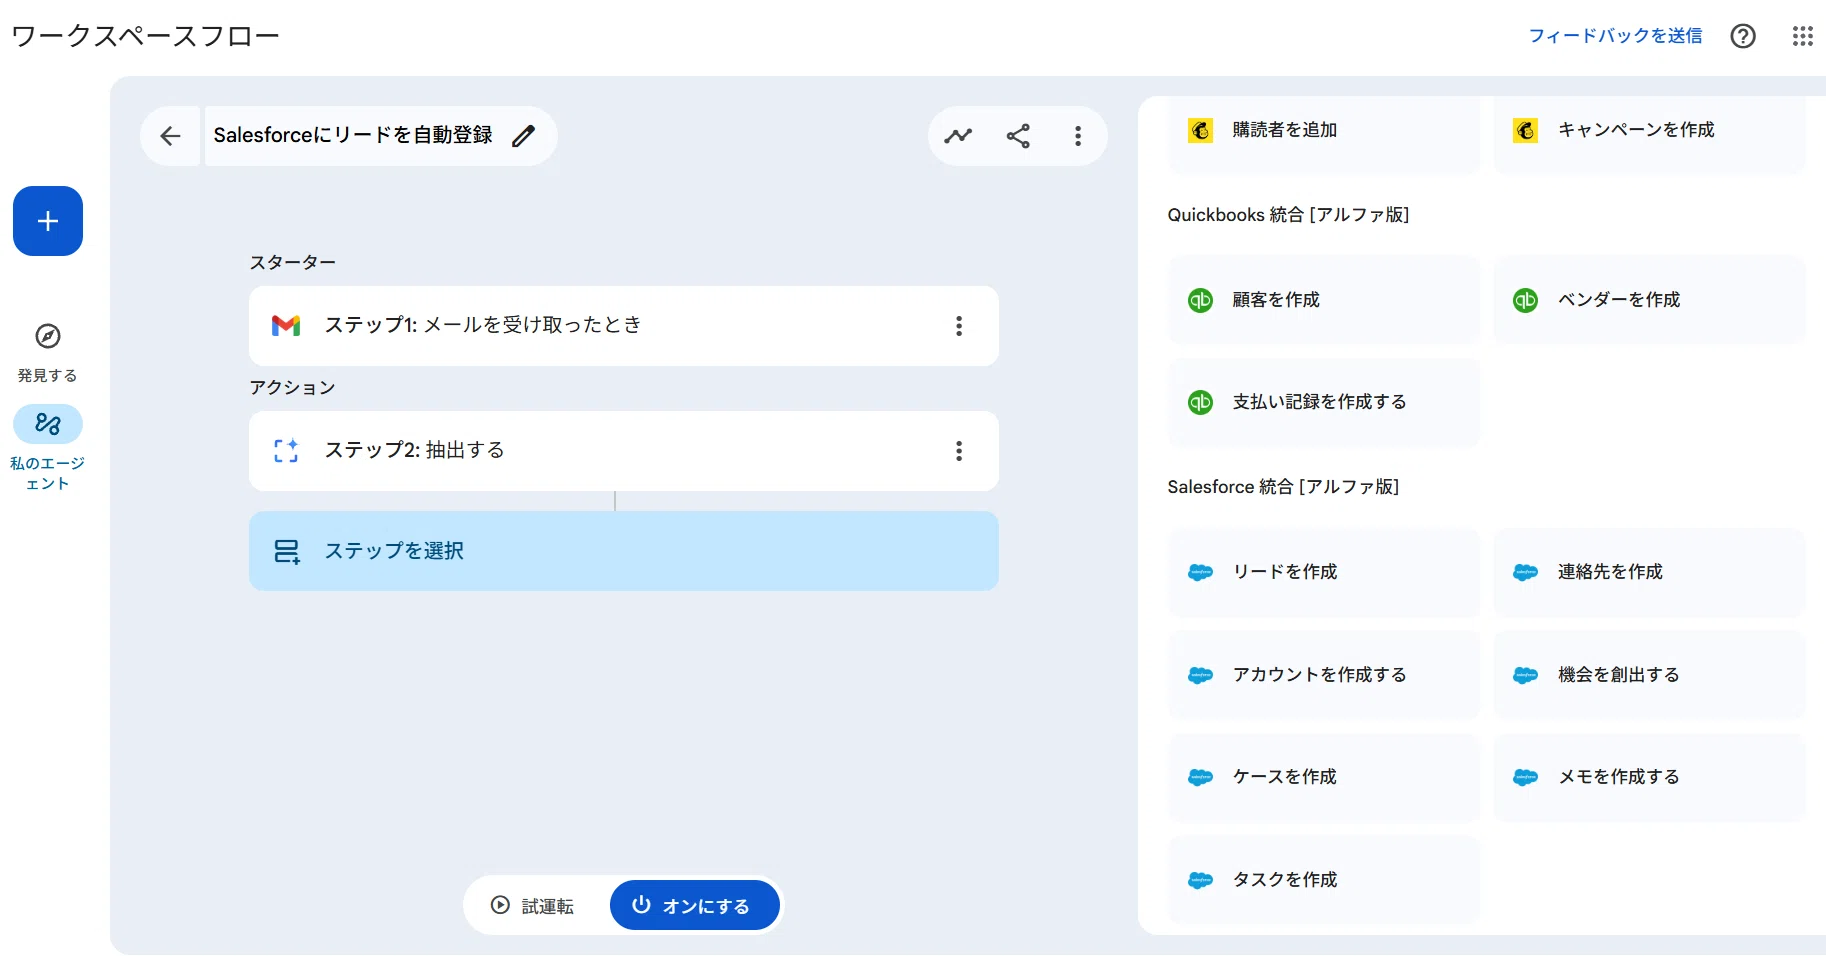
Task: Choose Salesforce 機会を創出する action
Action: pos(1650,675)
